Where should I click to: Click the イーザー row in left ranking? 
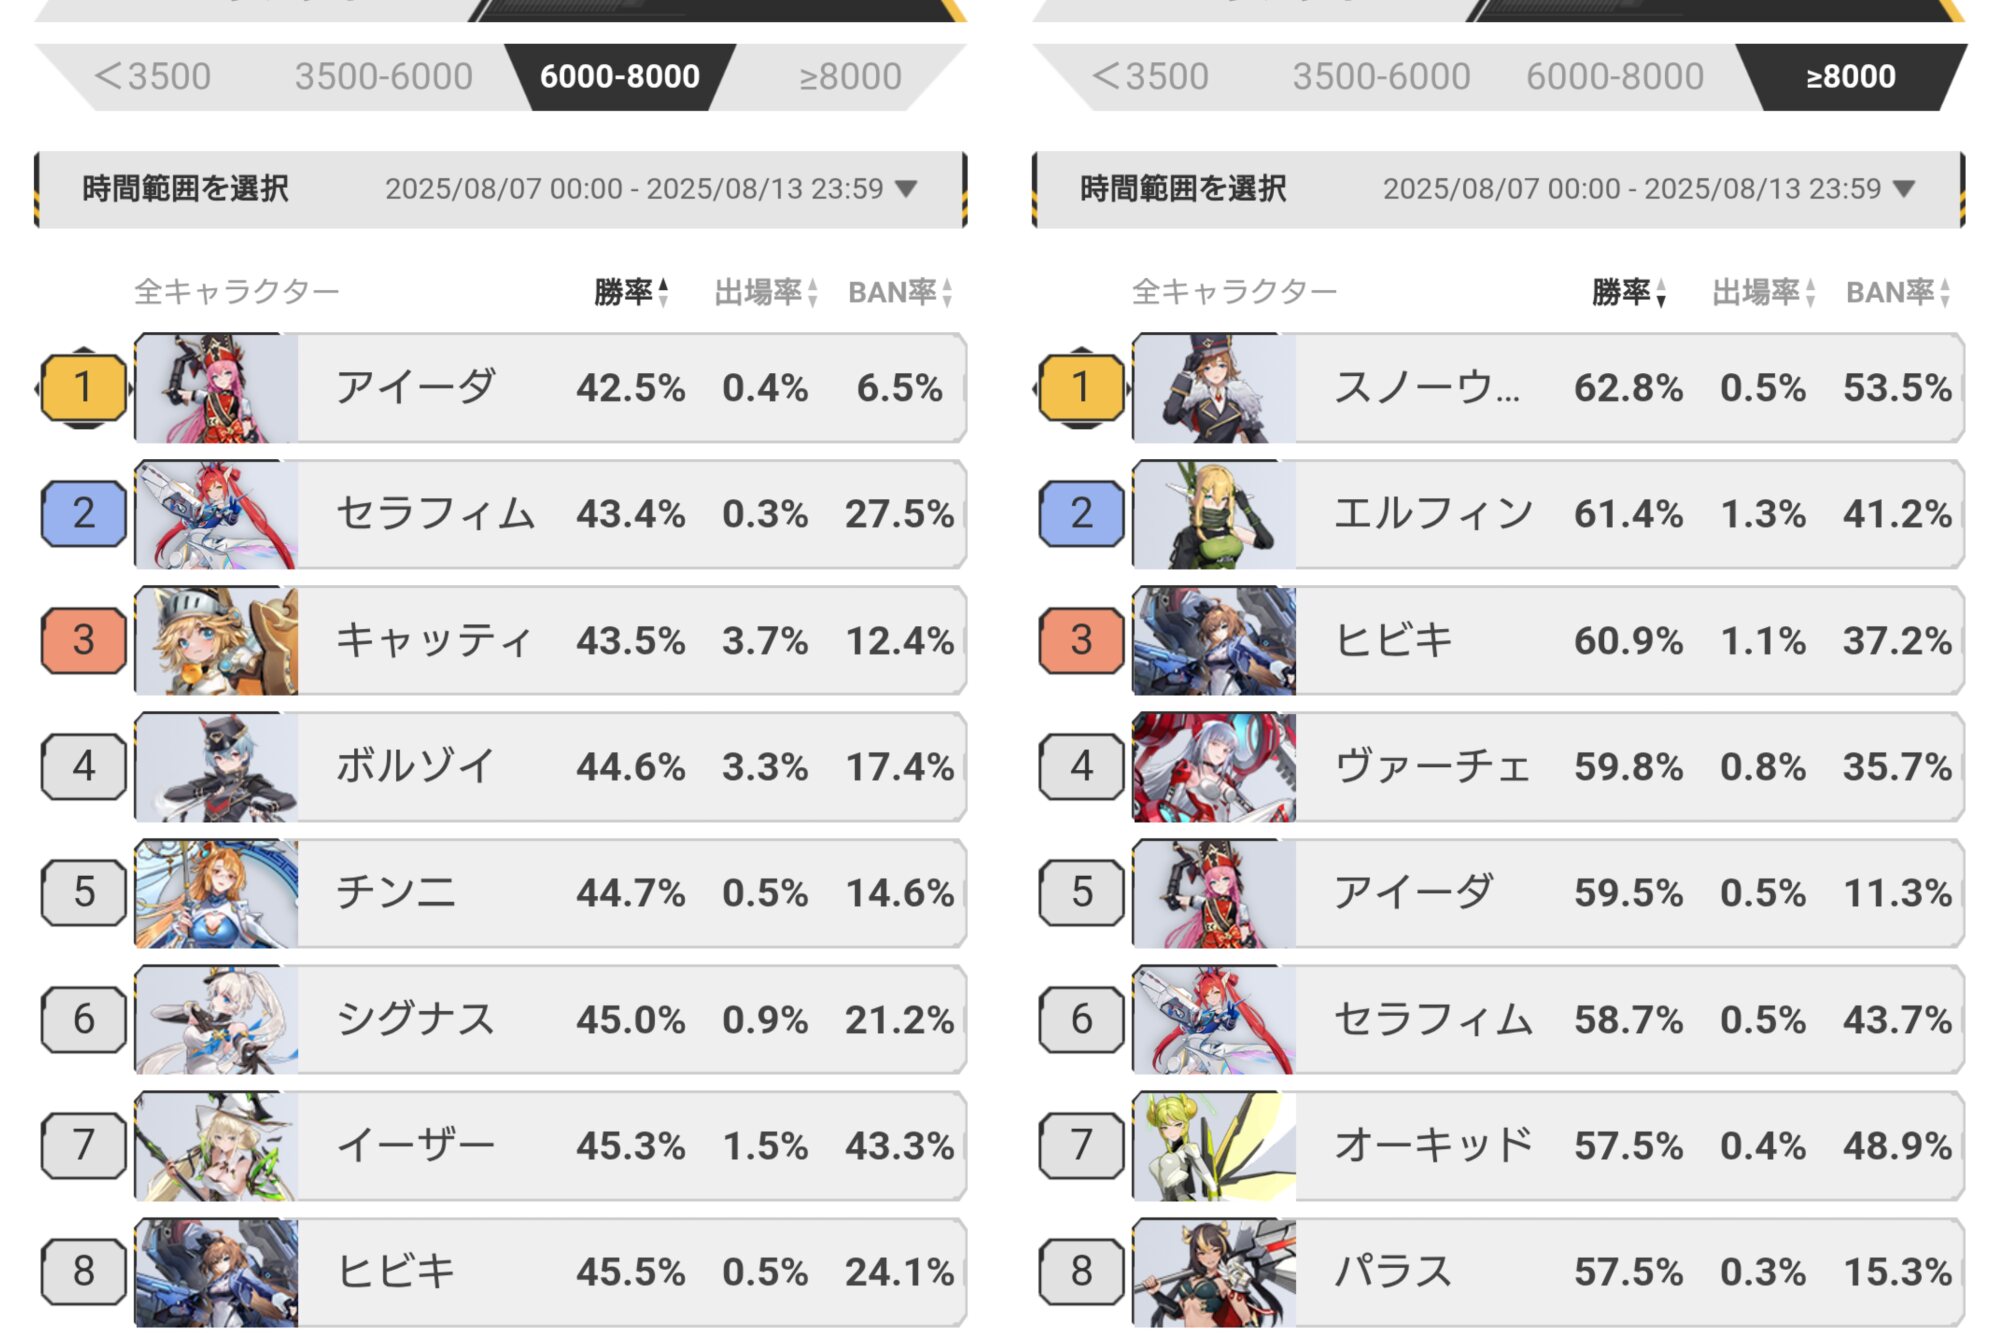tap(630, 1146)
